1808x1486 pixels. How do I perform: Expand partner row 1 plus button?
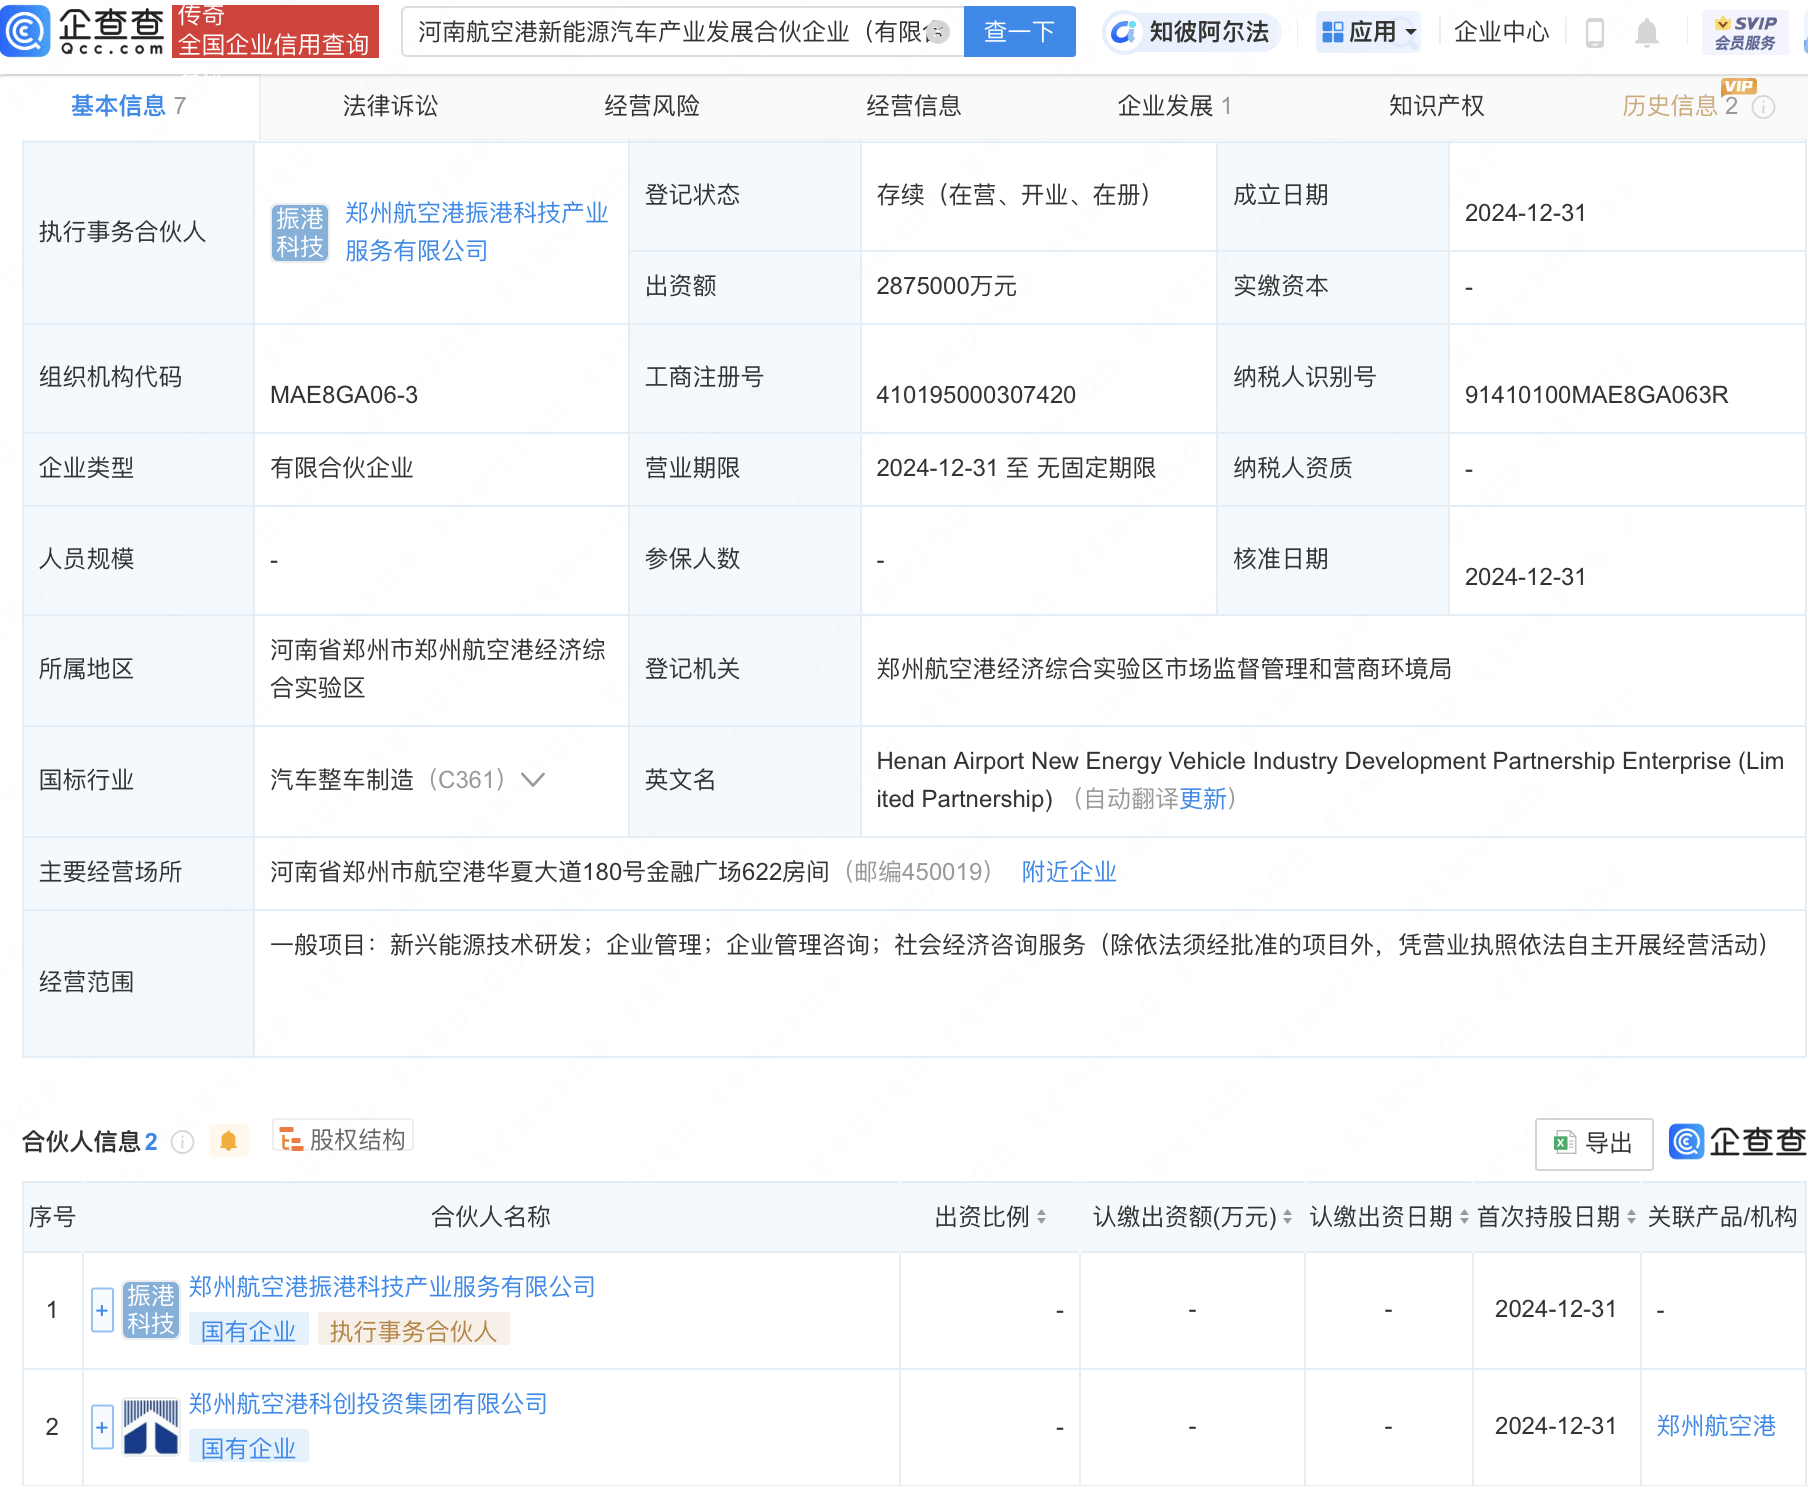pyautogui.click(x=102, y=1309)
